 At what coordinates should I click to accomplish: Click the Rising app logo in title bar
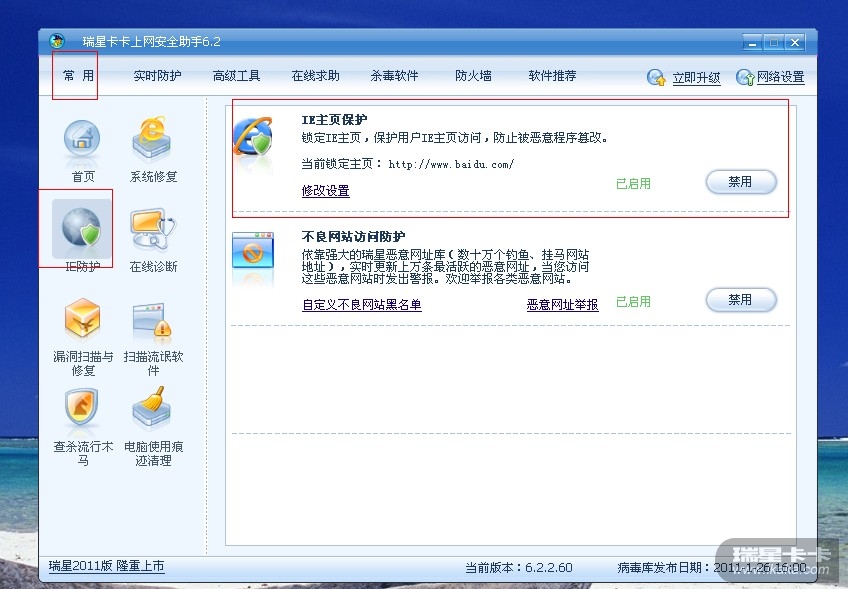(x=57, y=41)
